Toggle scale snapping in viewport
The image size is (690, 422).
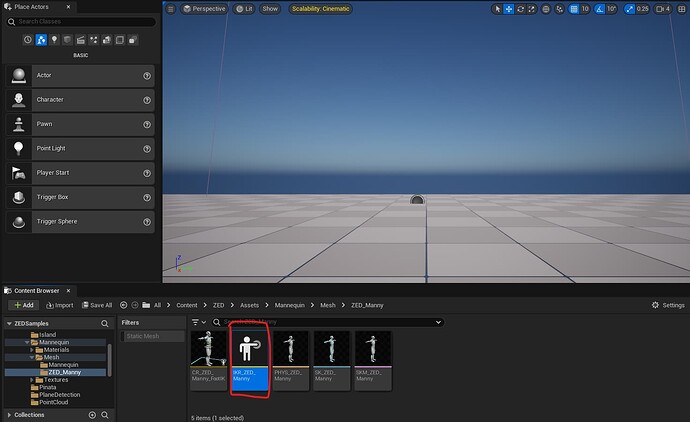point(630,9)
